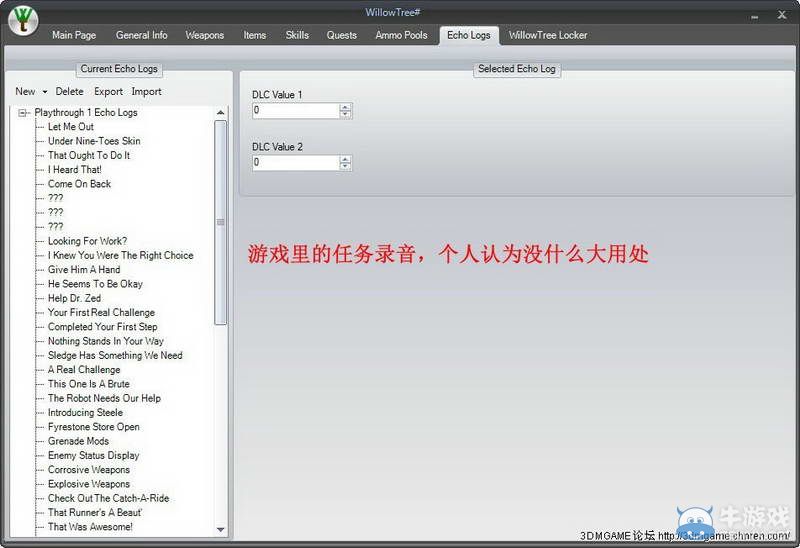Select 'Fyrestone Store Open' echo log
Image resolution: width=800 pixels, height=548 pixels.
(x=94, y=427)
